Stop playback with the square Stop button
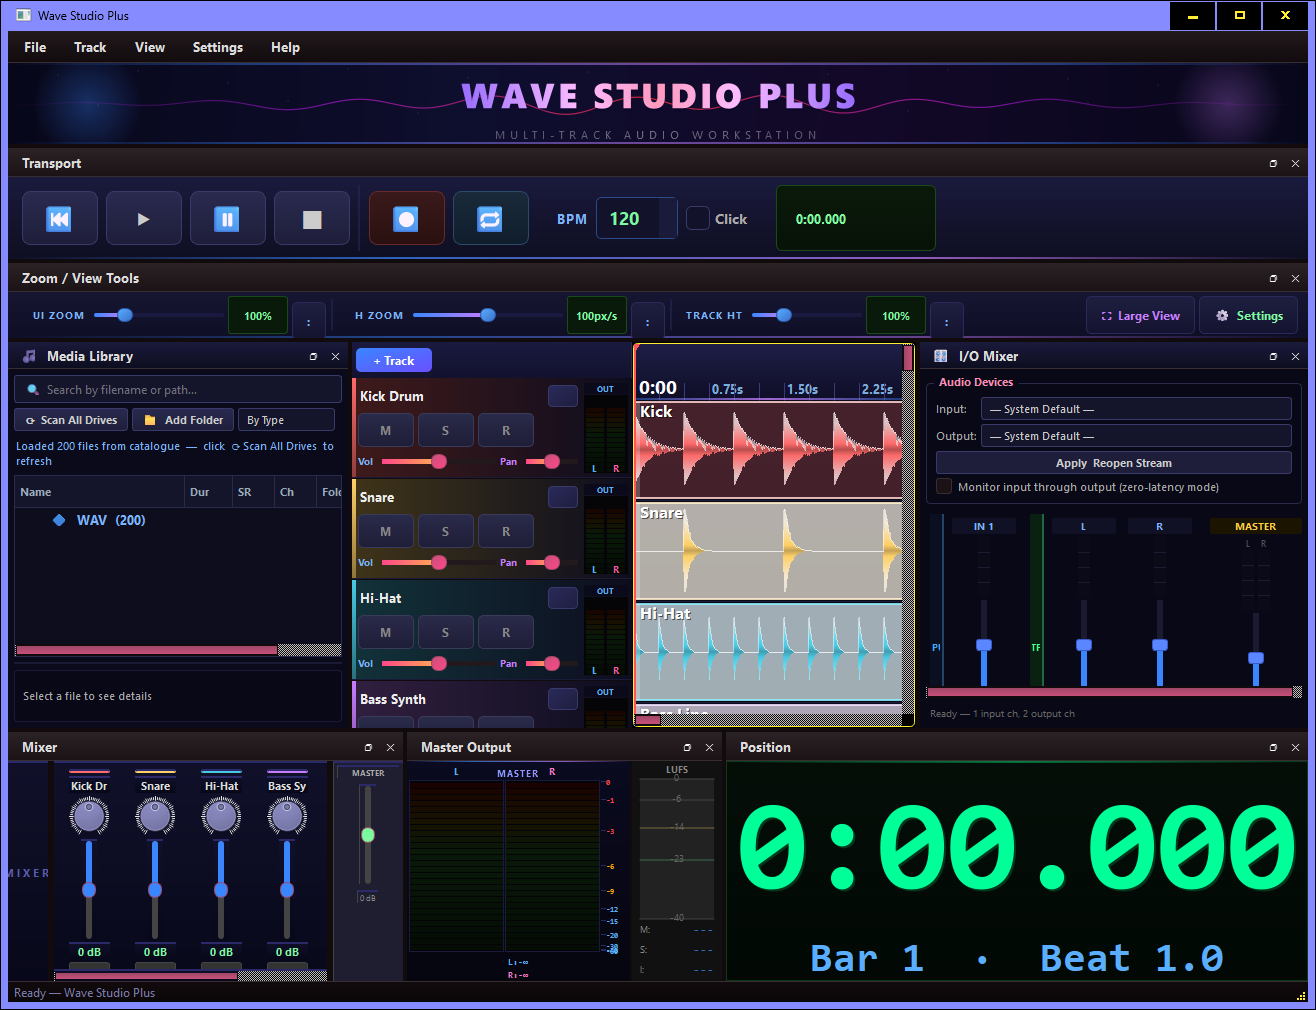This screenshot has height=1010, width=1316. (312, 219)
